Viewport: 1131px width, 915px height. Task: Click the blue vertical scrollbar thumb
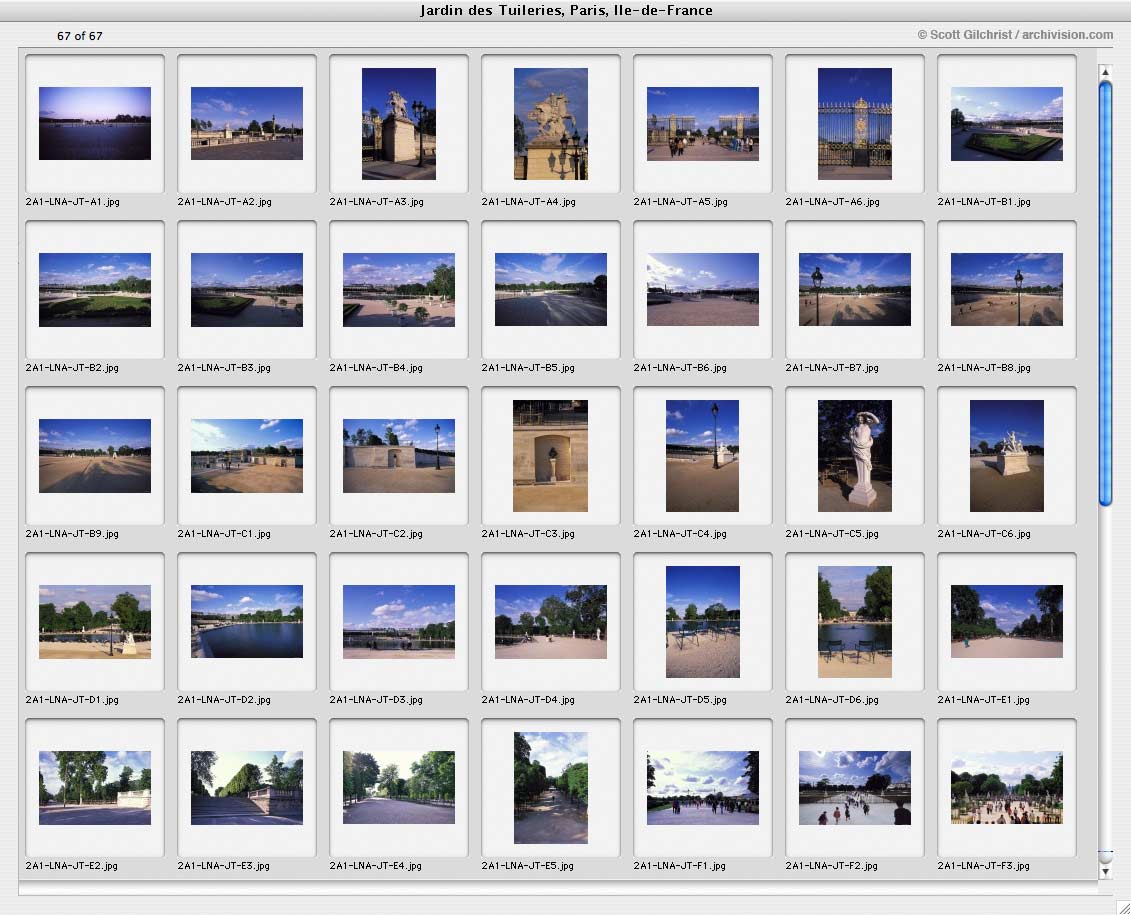click(1105, 294)
